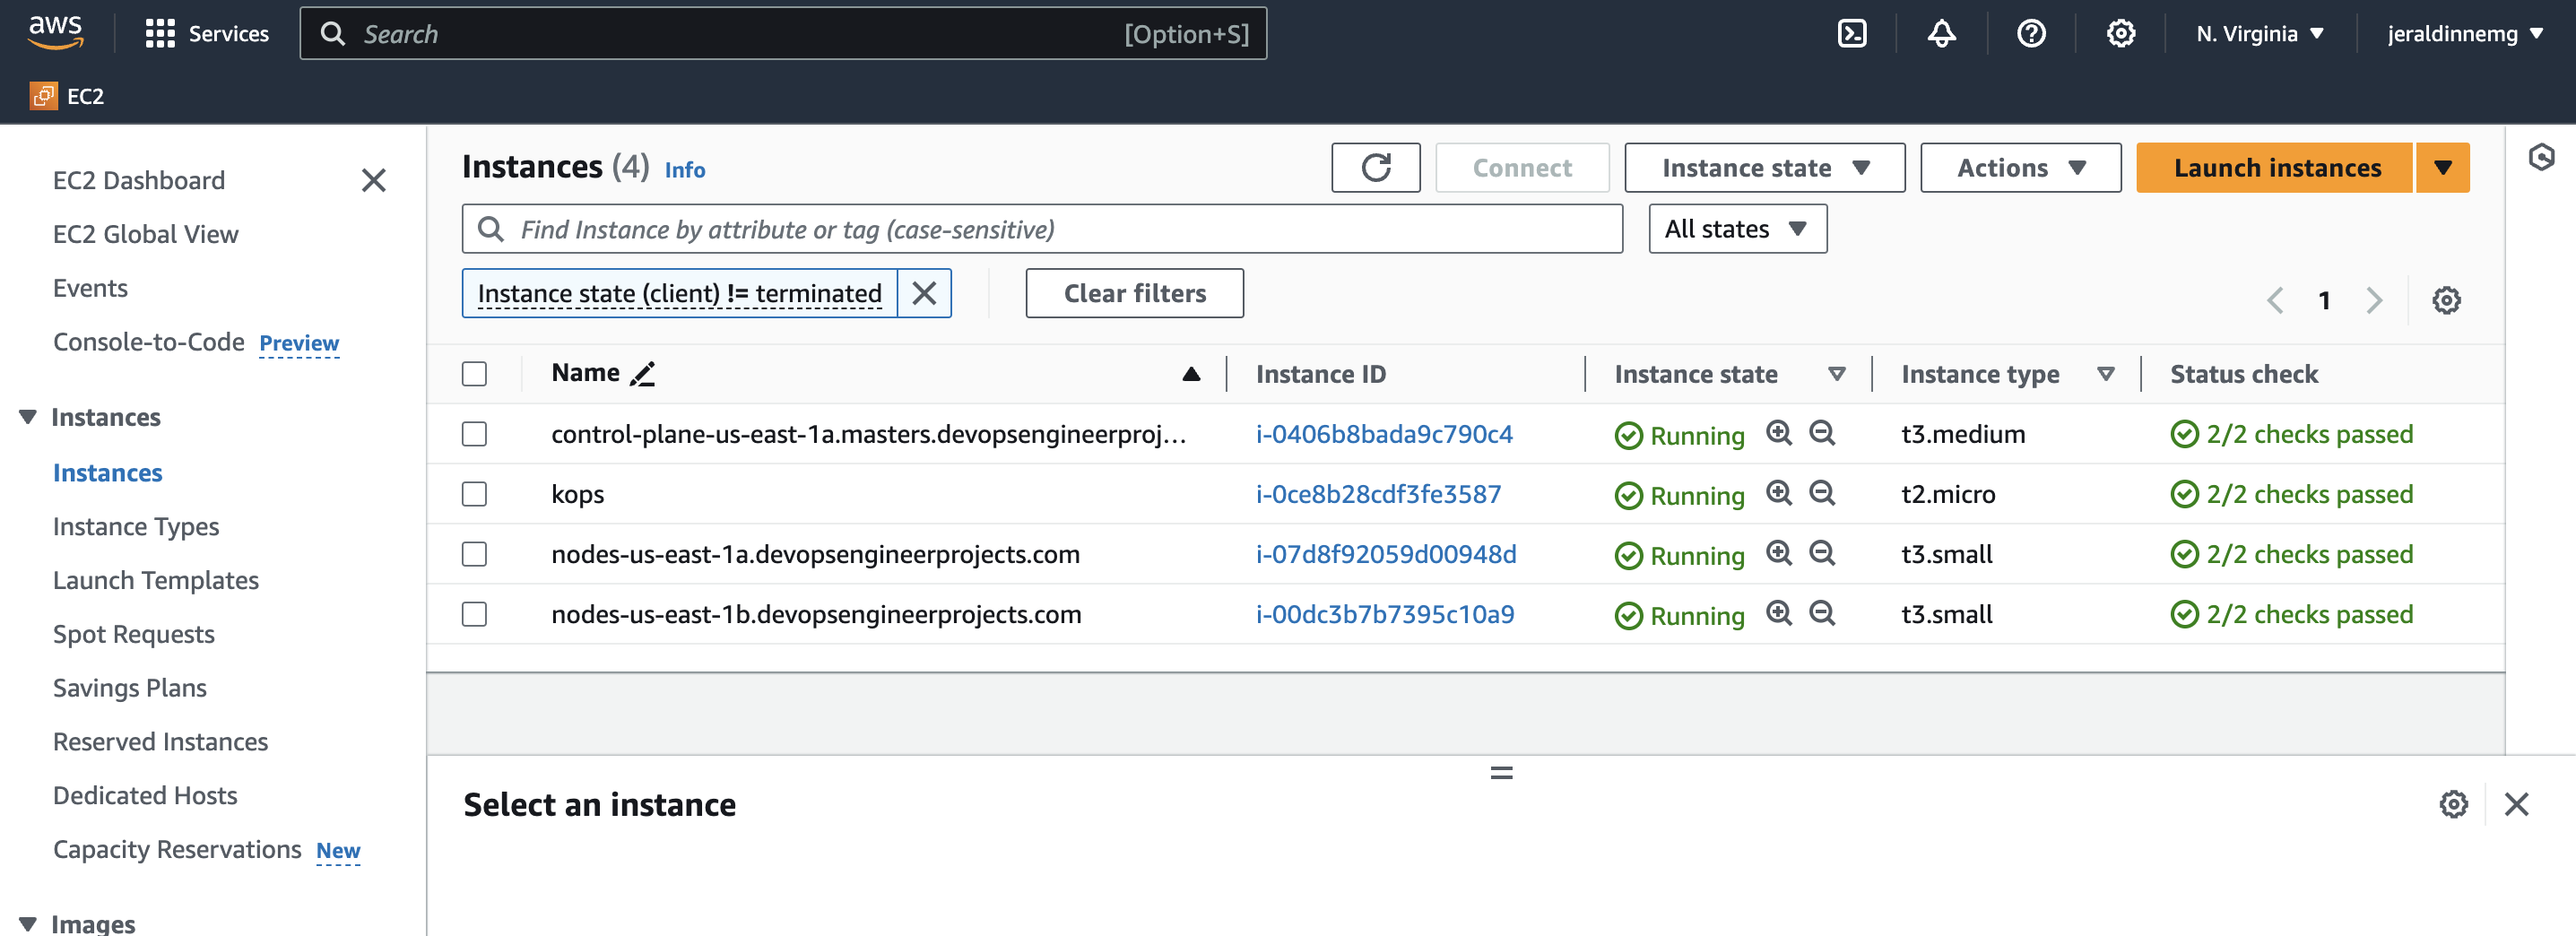
Task: Open details panel settings gear
Action: click(2453, 804)
